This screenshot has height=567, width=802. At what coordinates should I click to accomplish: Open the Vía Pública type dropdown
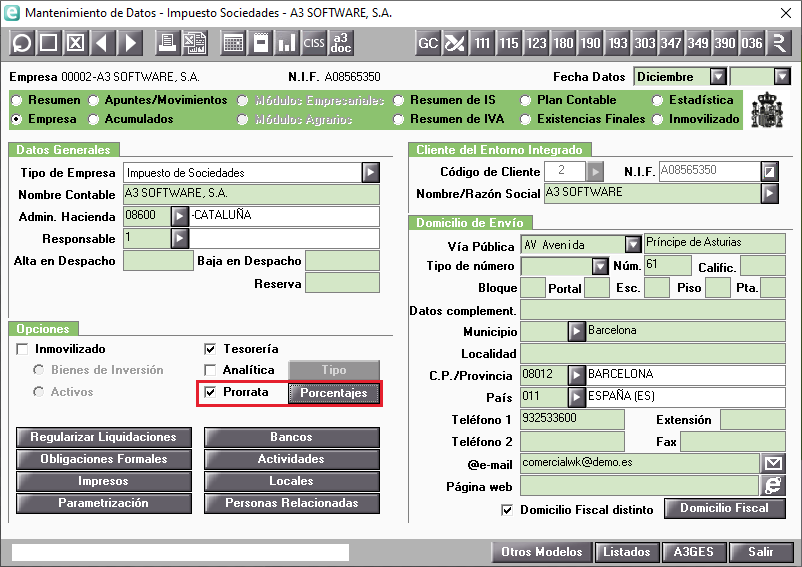633,244
